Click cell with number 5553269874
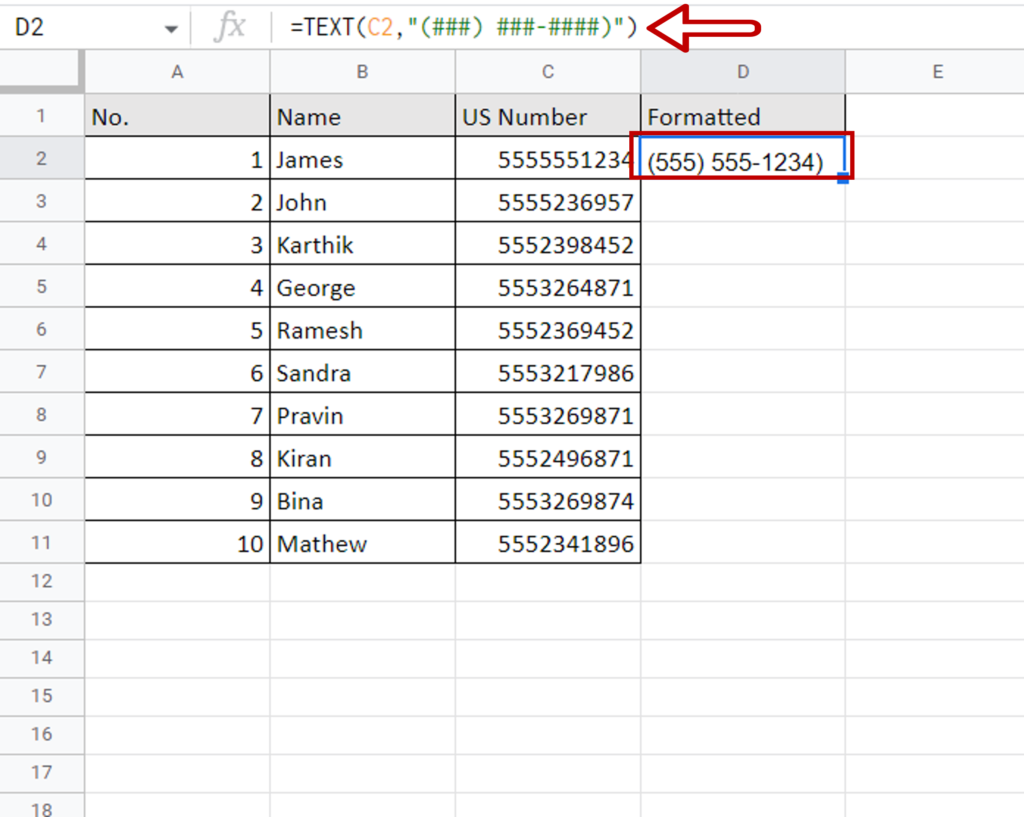This screenshot has height=817, width=1024. pyautogui.click(x=548, y=500)
